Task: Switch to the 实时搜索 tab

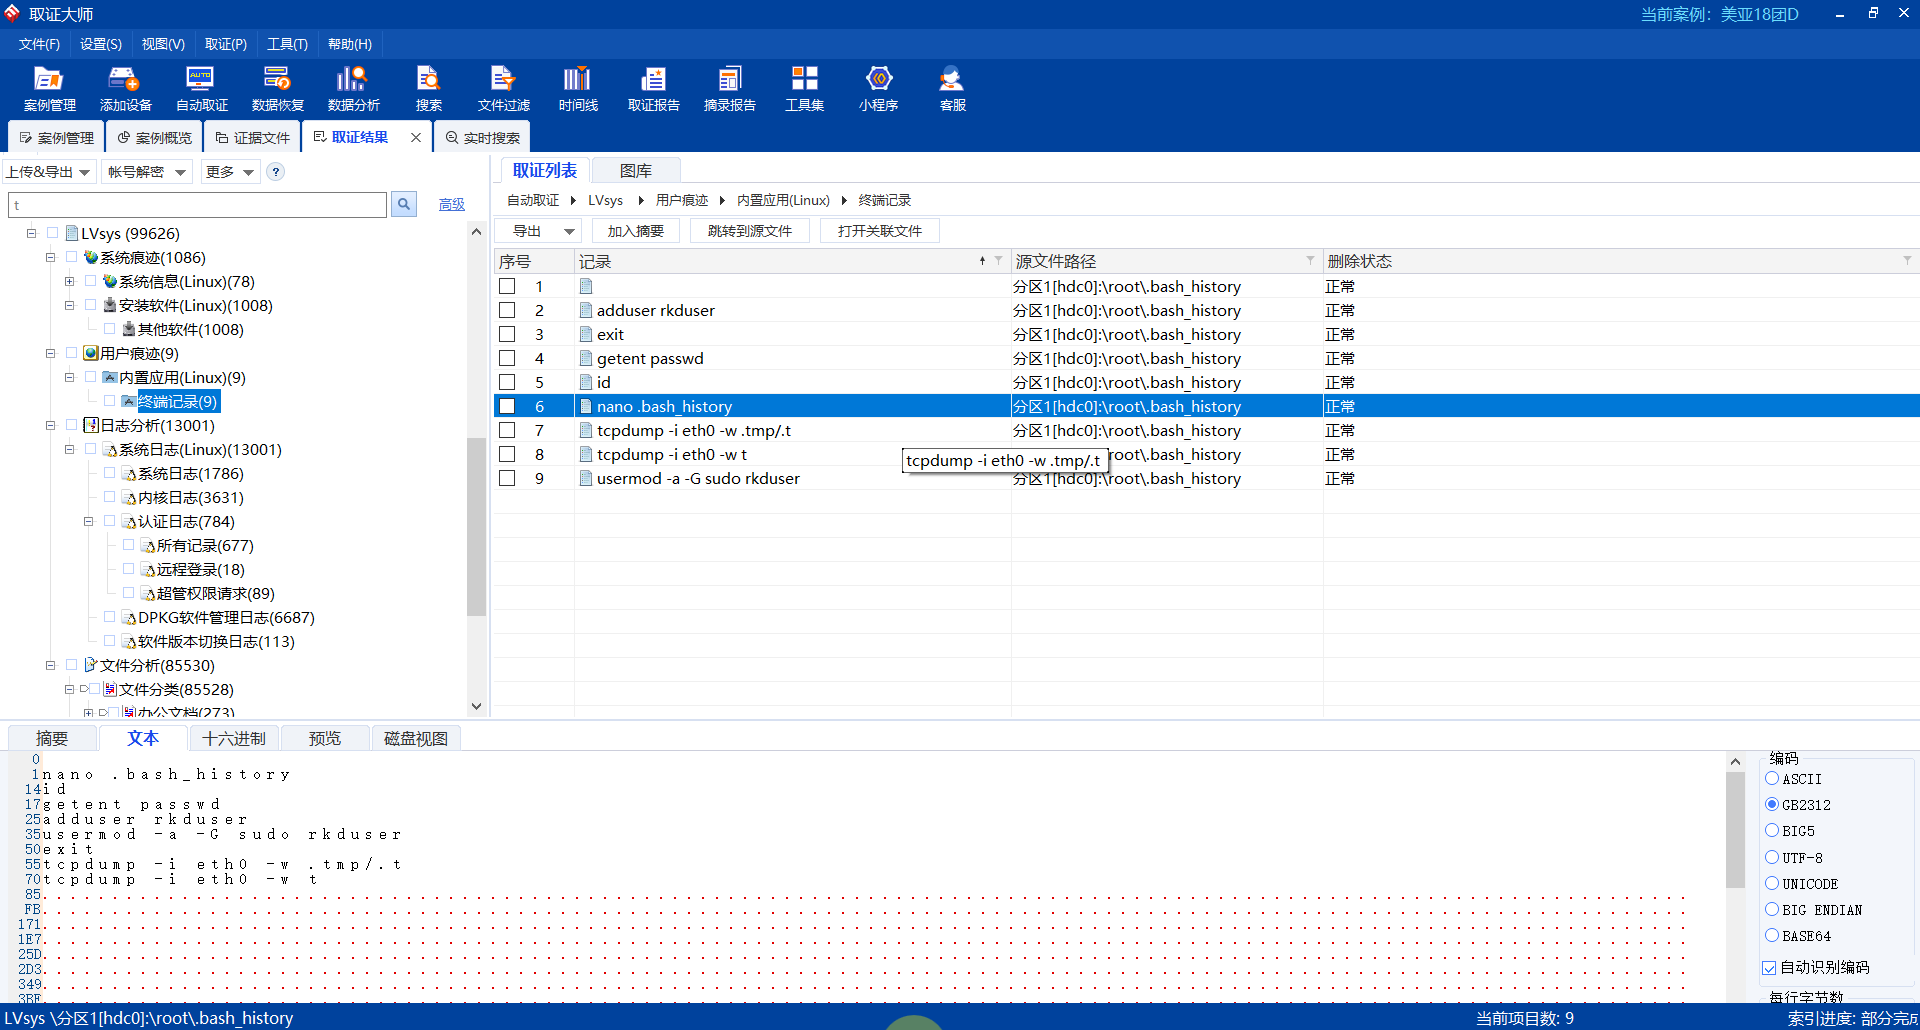Action: click(483, 137)
